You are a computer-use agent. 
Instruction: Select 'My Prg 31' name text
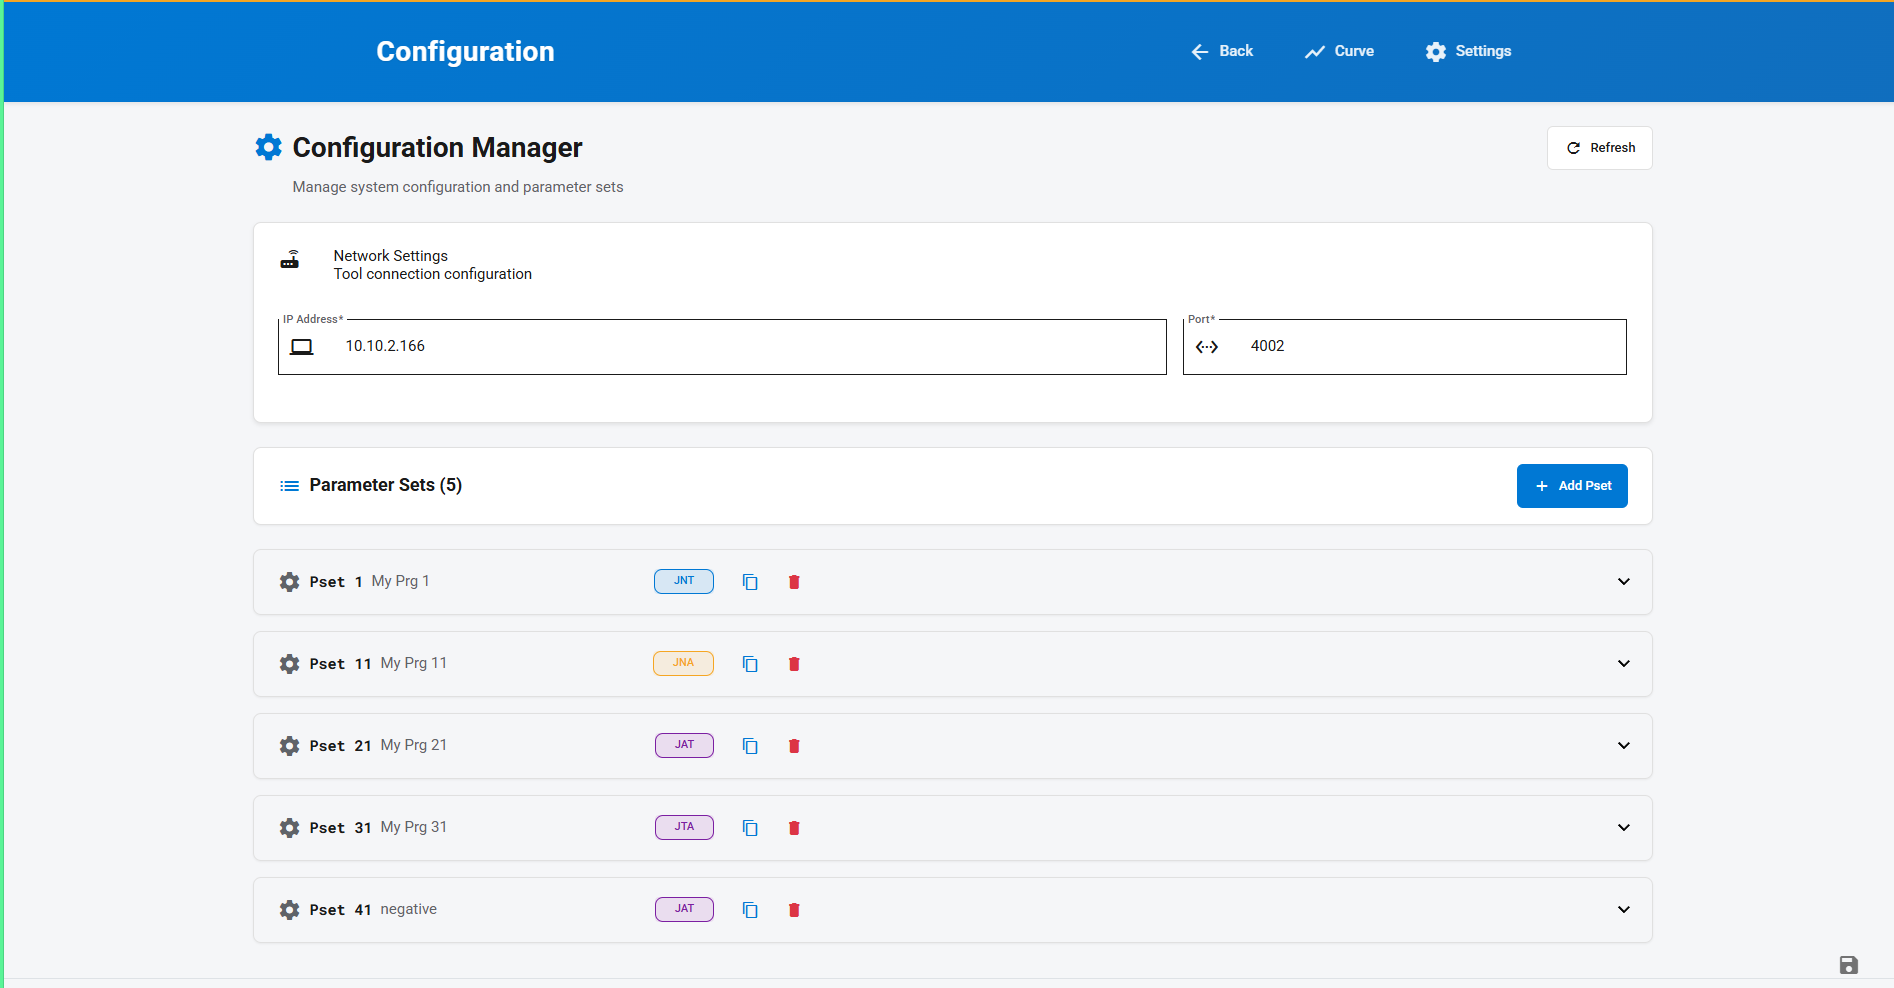tap(414, 827)
